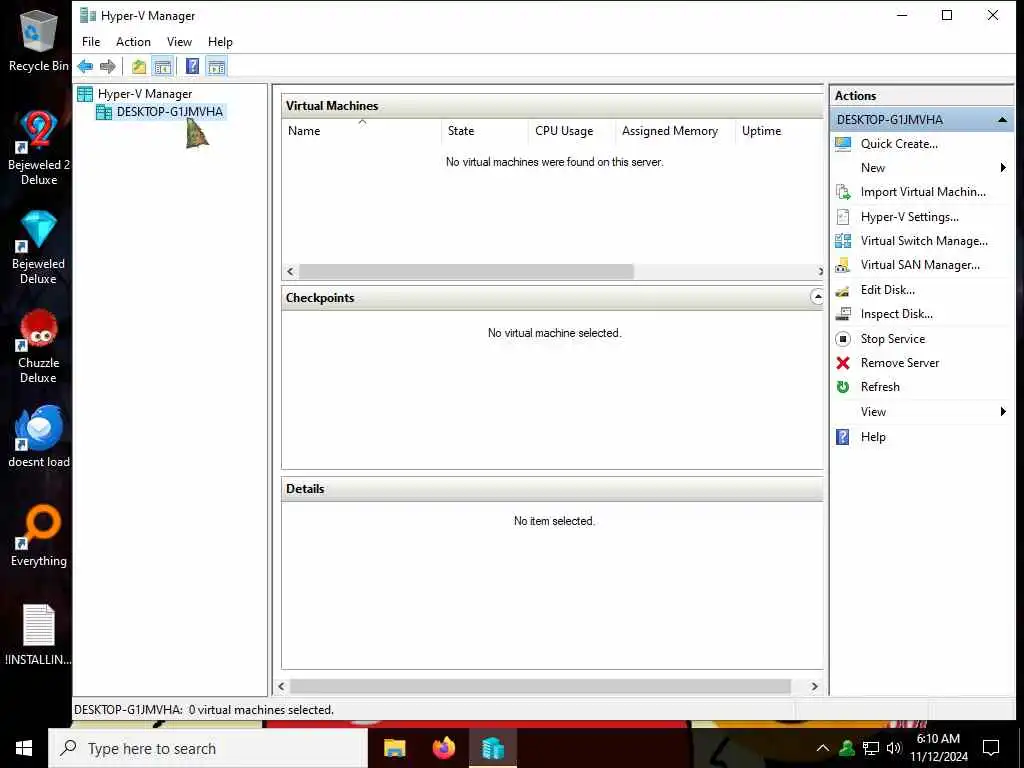Viewport: 1024px width, 768px height.
Task: Click the Hyper-V Manager title bar icon
Action: click(x=88, y=15)
